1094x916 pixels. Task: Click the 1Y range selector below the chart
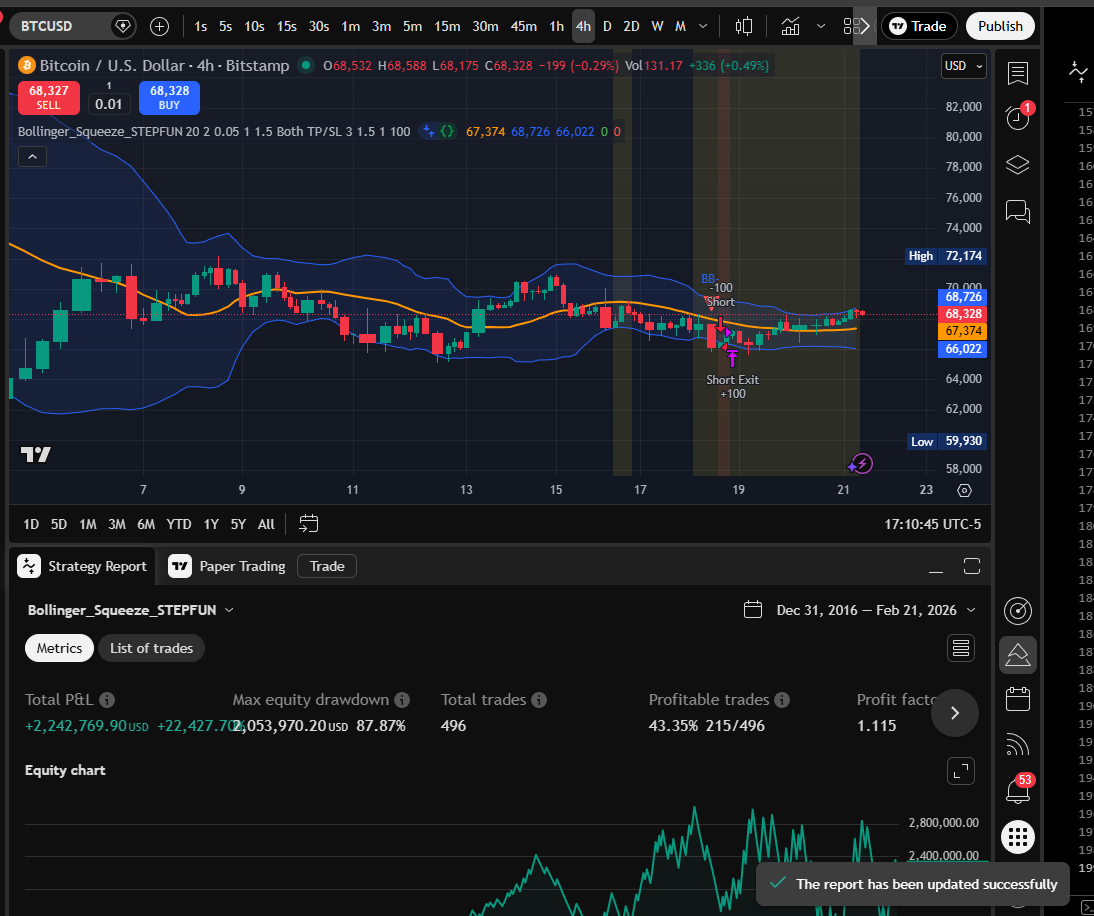pos(210,523)
